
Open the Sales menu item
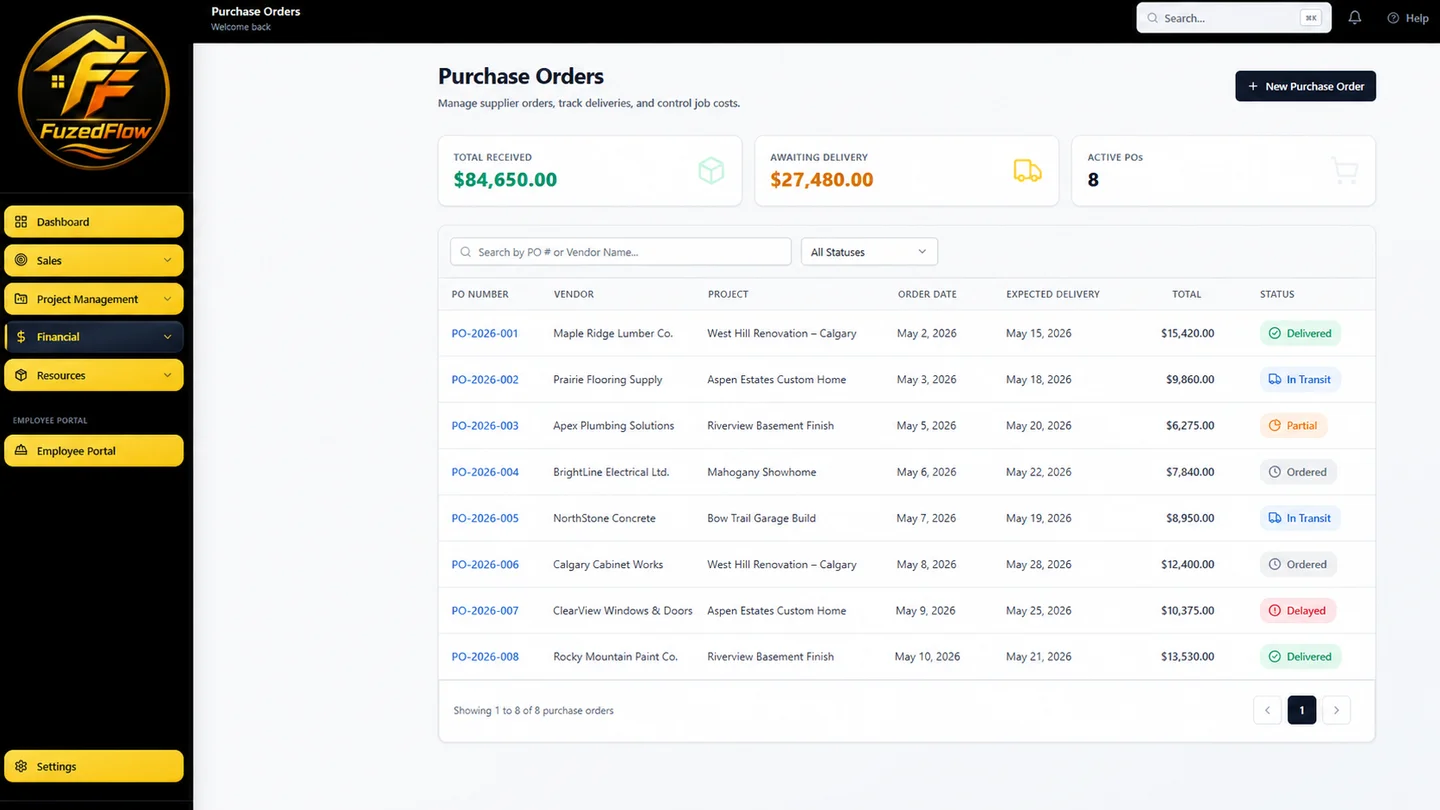pyautogui.click(x=94, y=260)
